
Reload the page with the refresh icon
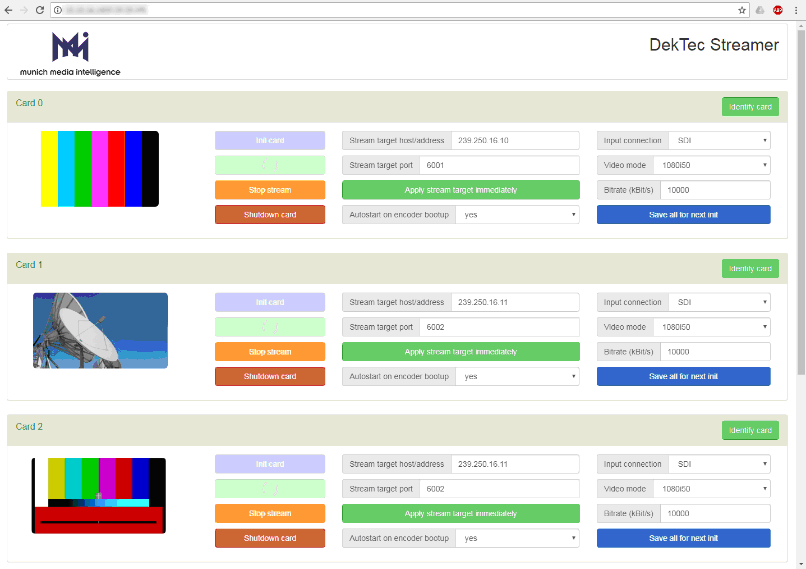pyautogui.click(x=39, y=9)
